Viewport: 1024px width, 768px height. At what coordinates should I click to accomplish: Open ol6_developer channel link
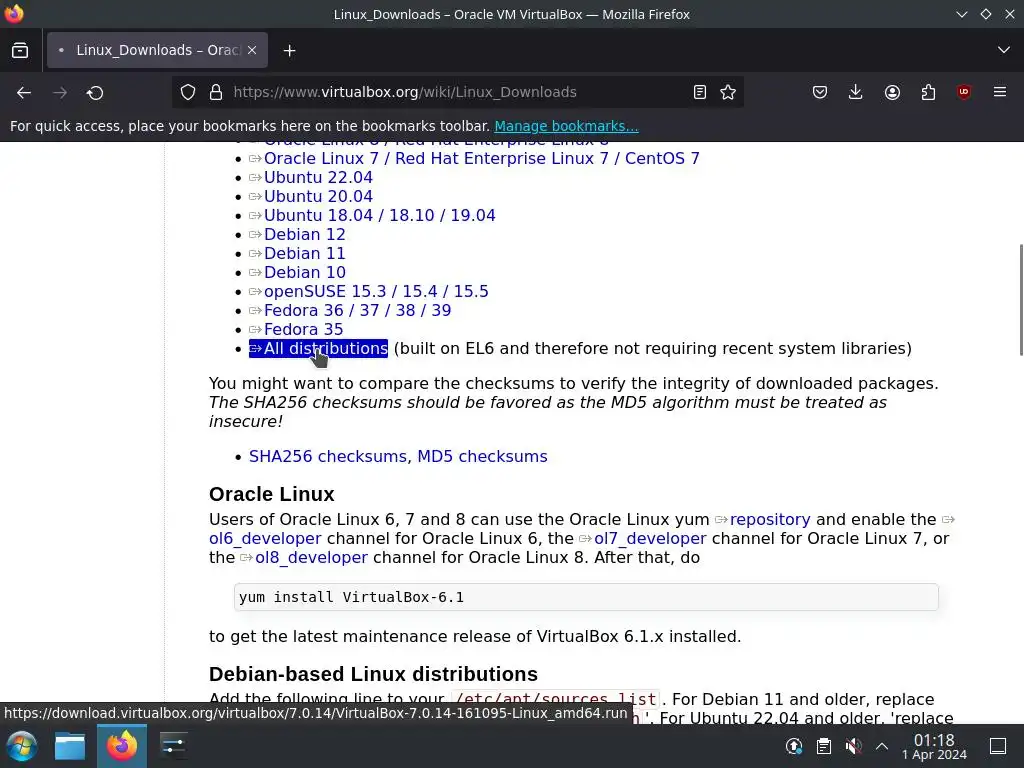click(265, 539)
